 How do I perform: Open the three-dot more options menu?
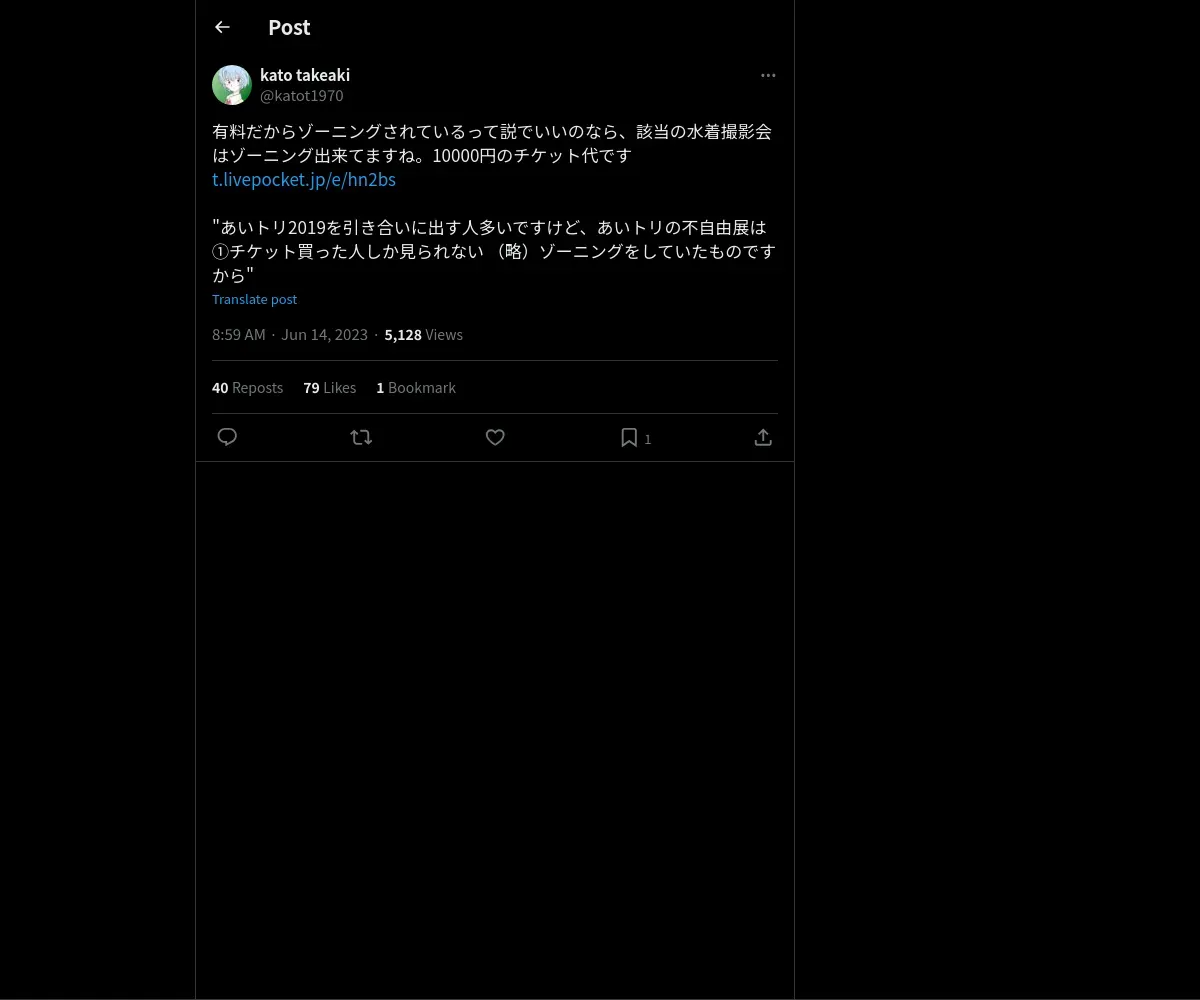pyautogui.click(x=768, y=75)
